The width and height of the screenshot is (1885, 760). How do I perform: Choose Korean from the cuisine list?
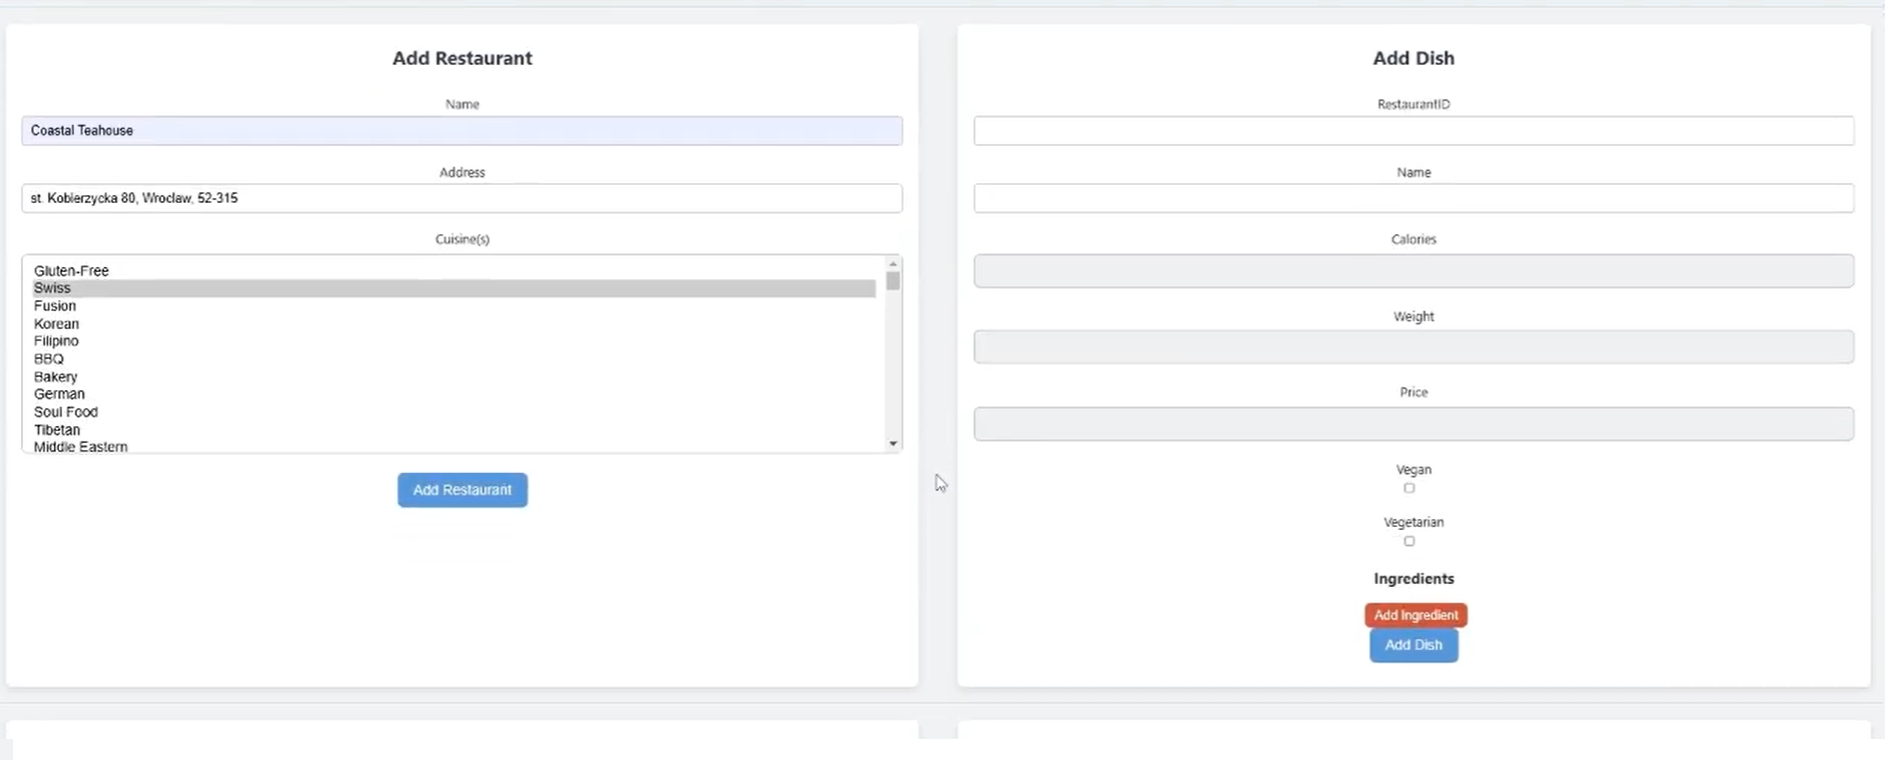(56, 324)
